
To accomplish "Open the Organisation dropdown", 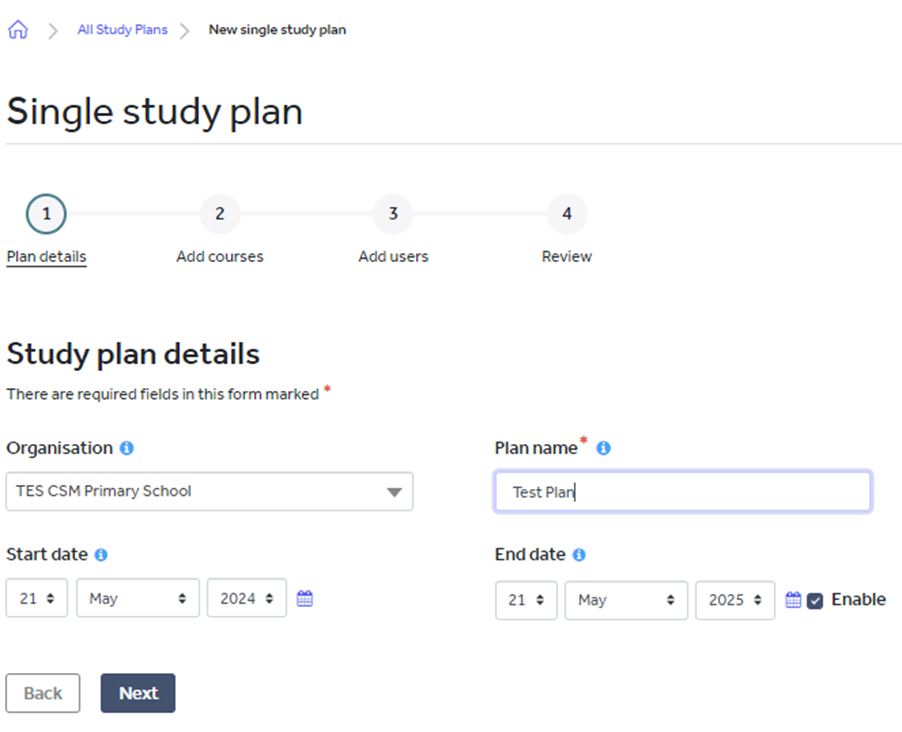I will click(209, 491).
